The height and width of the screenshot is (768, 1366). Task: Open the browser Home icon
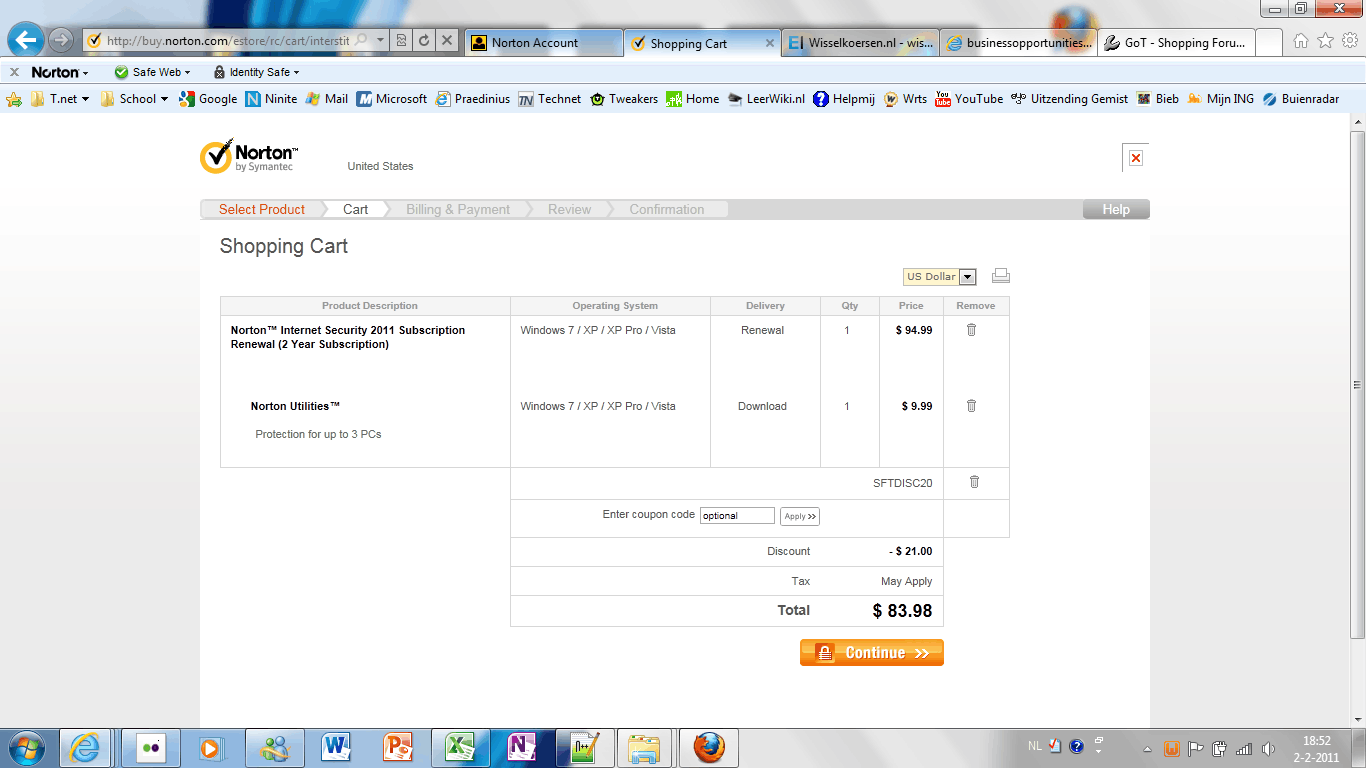(1301, 41)
